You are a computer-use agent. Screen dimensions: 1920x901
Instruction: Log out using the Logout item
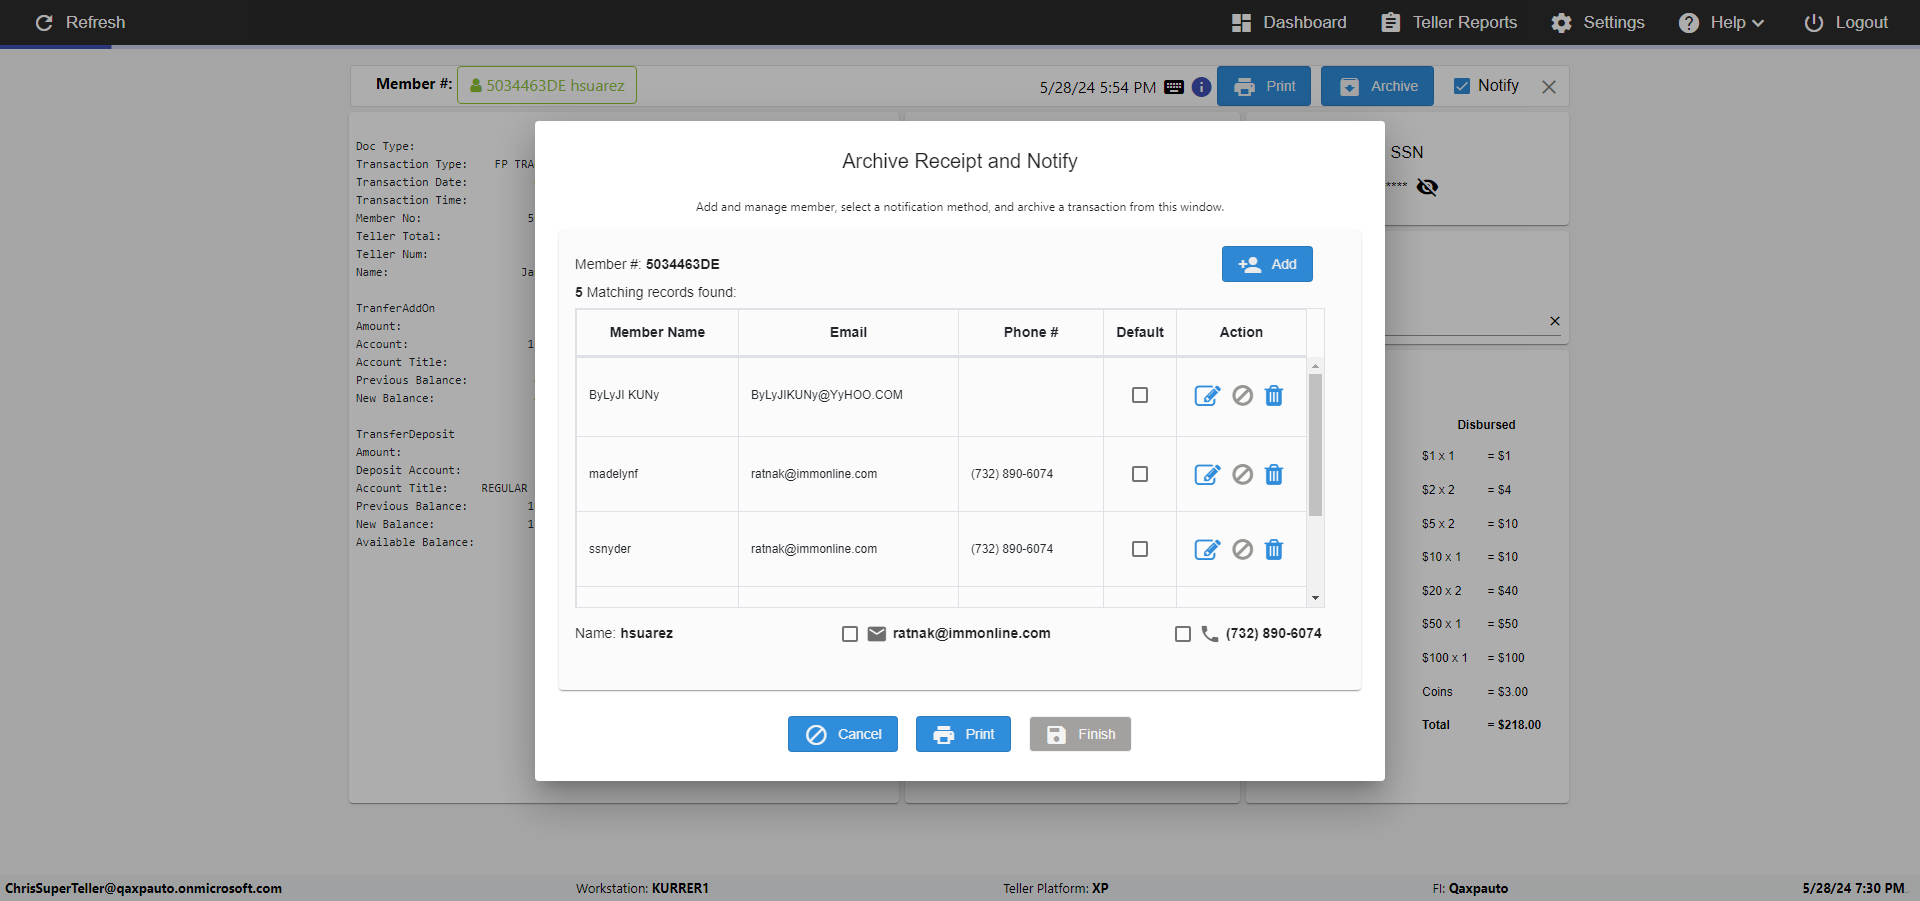coord(1846,22)
